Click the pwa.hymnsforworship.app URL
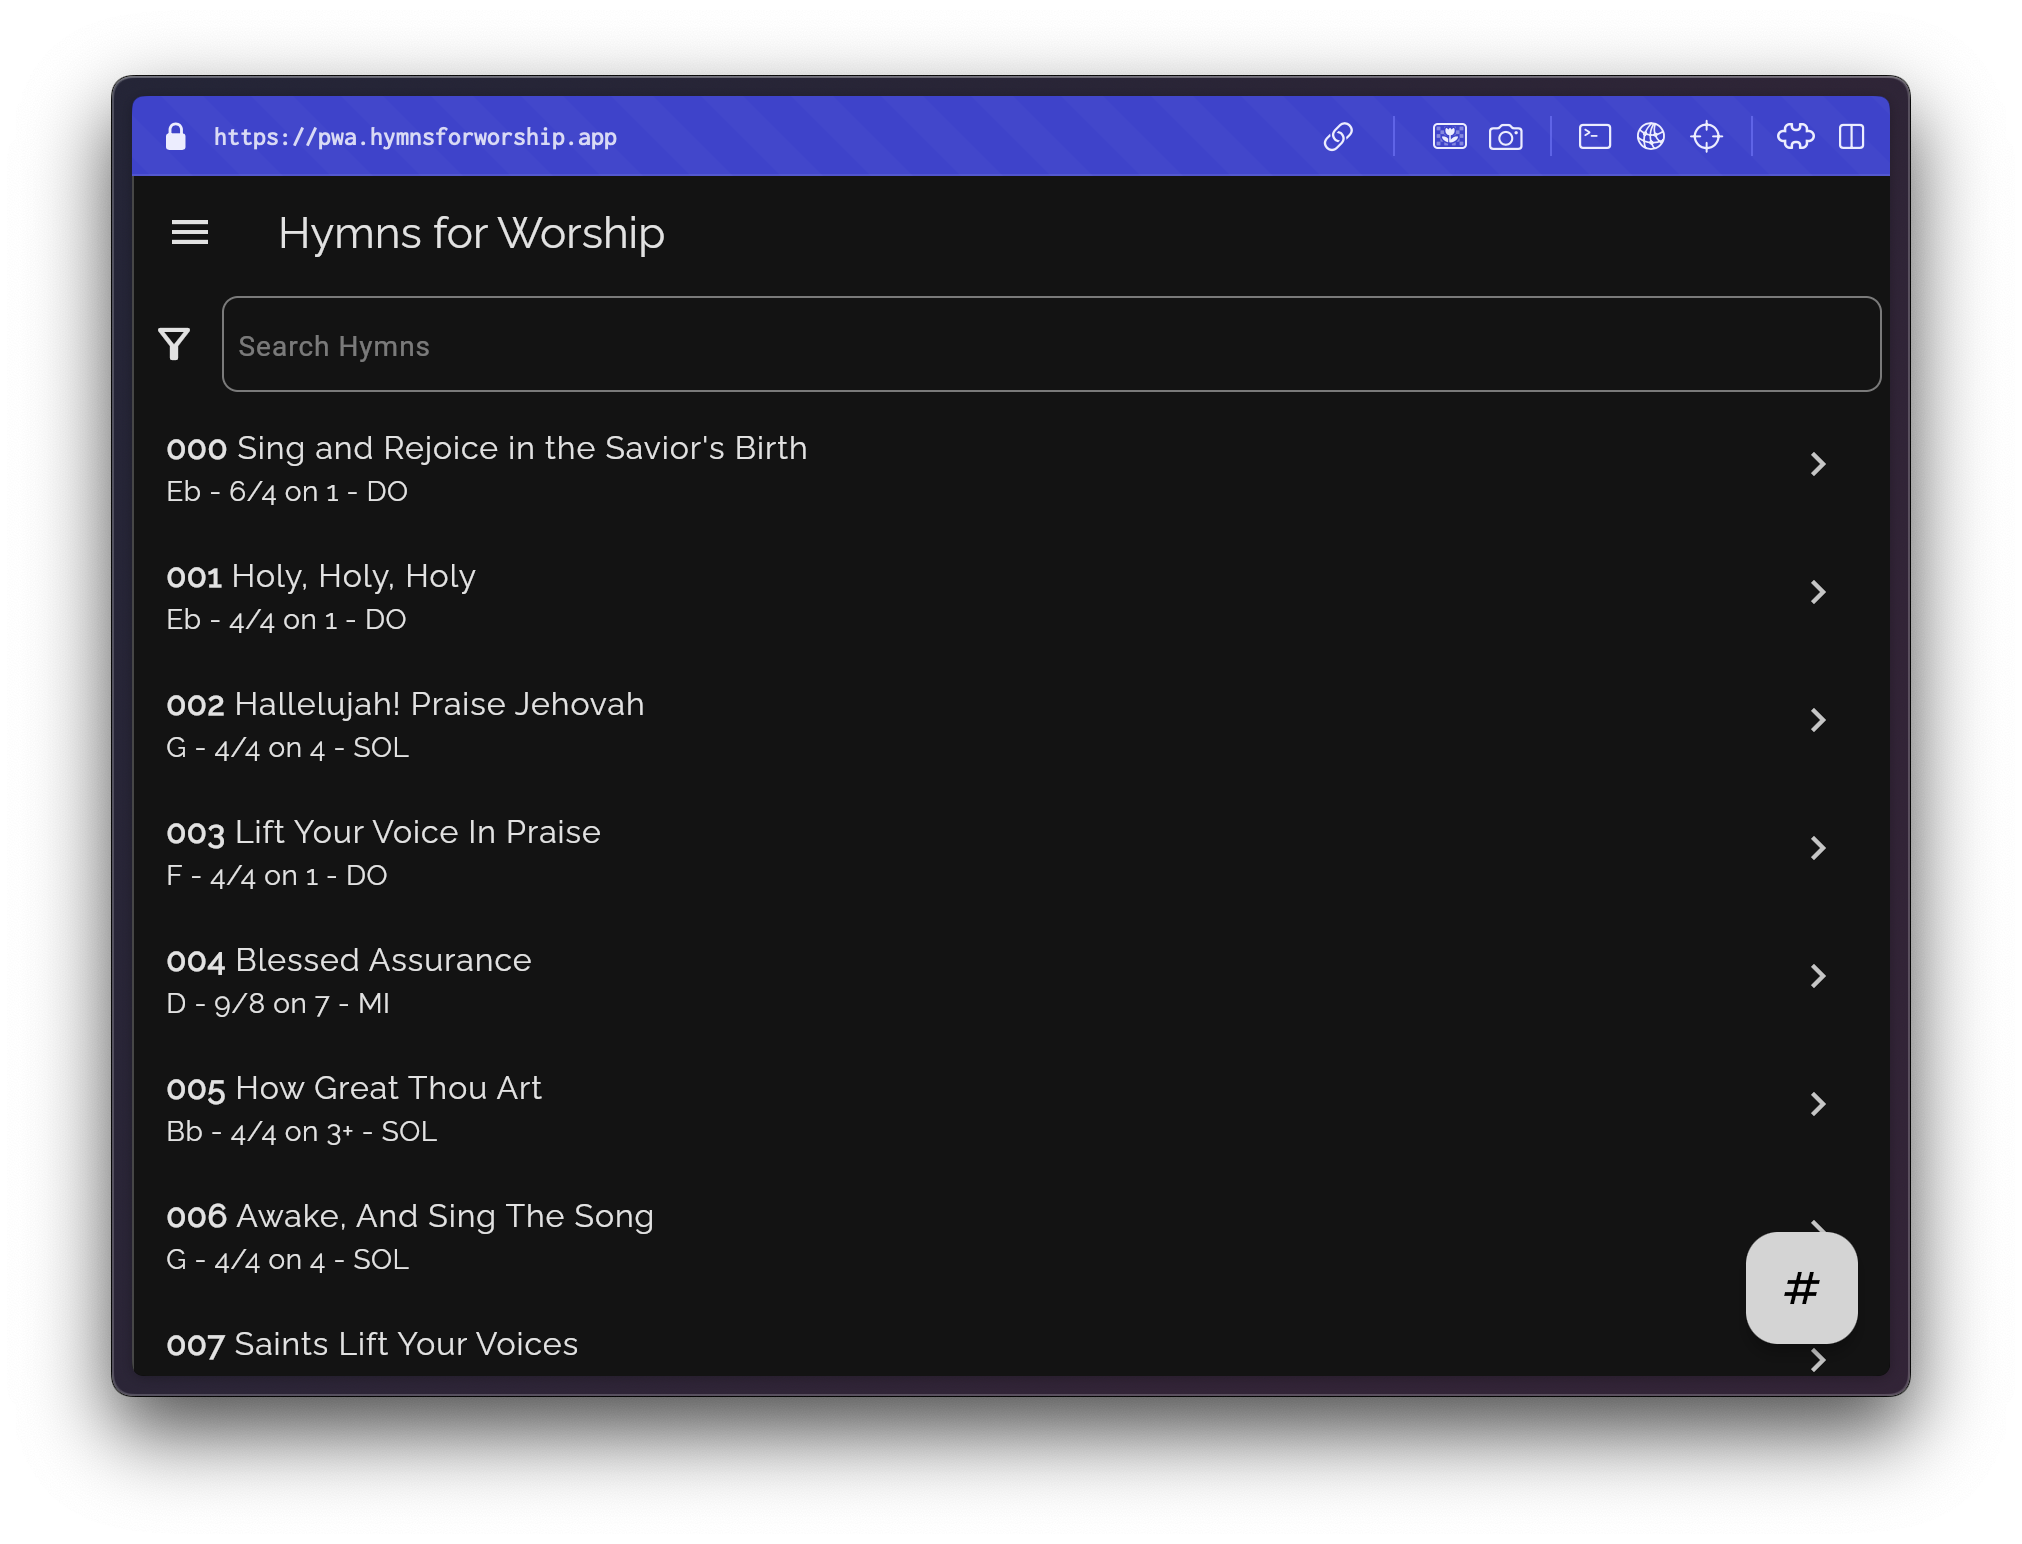 click(x=415, y=137)
